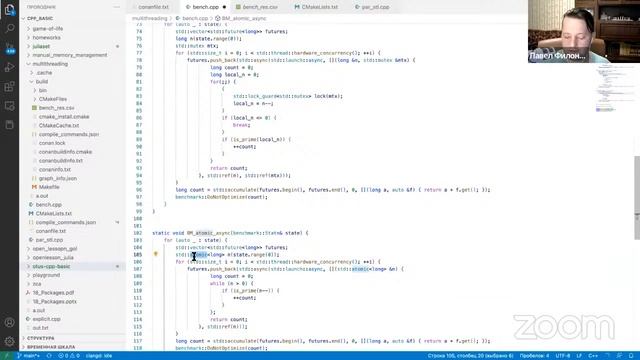The width and height of the screenshot is (640, 360).
Task: Expand the ВРЕМЕННАЯ ШКАЛА timeline section
Action: click(x=51, y=347)
